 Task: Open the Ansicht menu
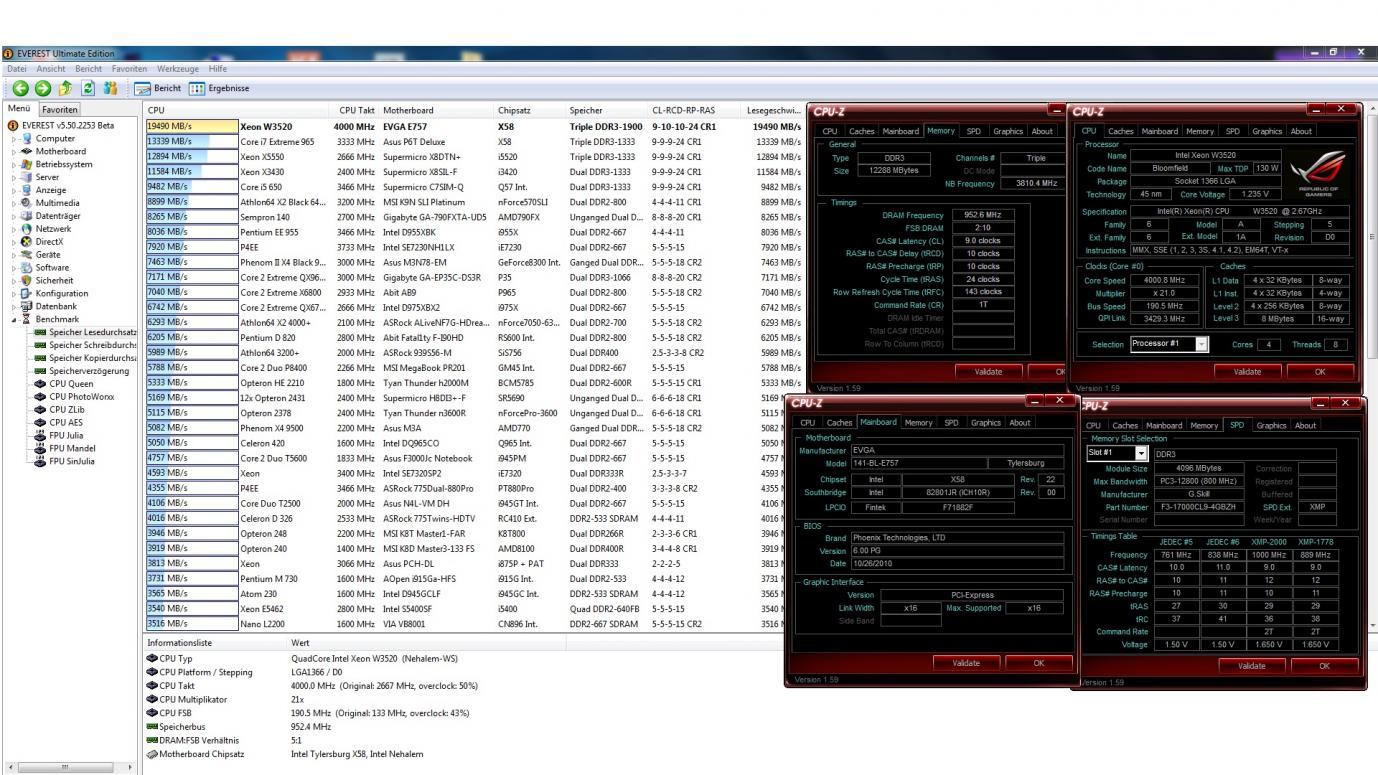tap(51, 68)
